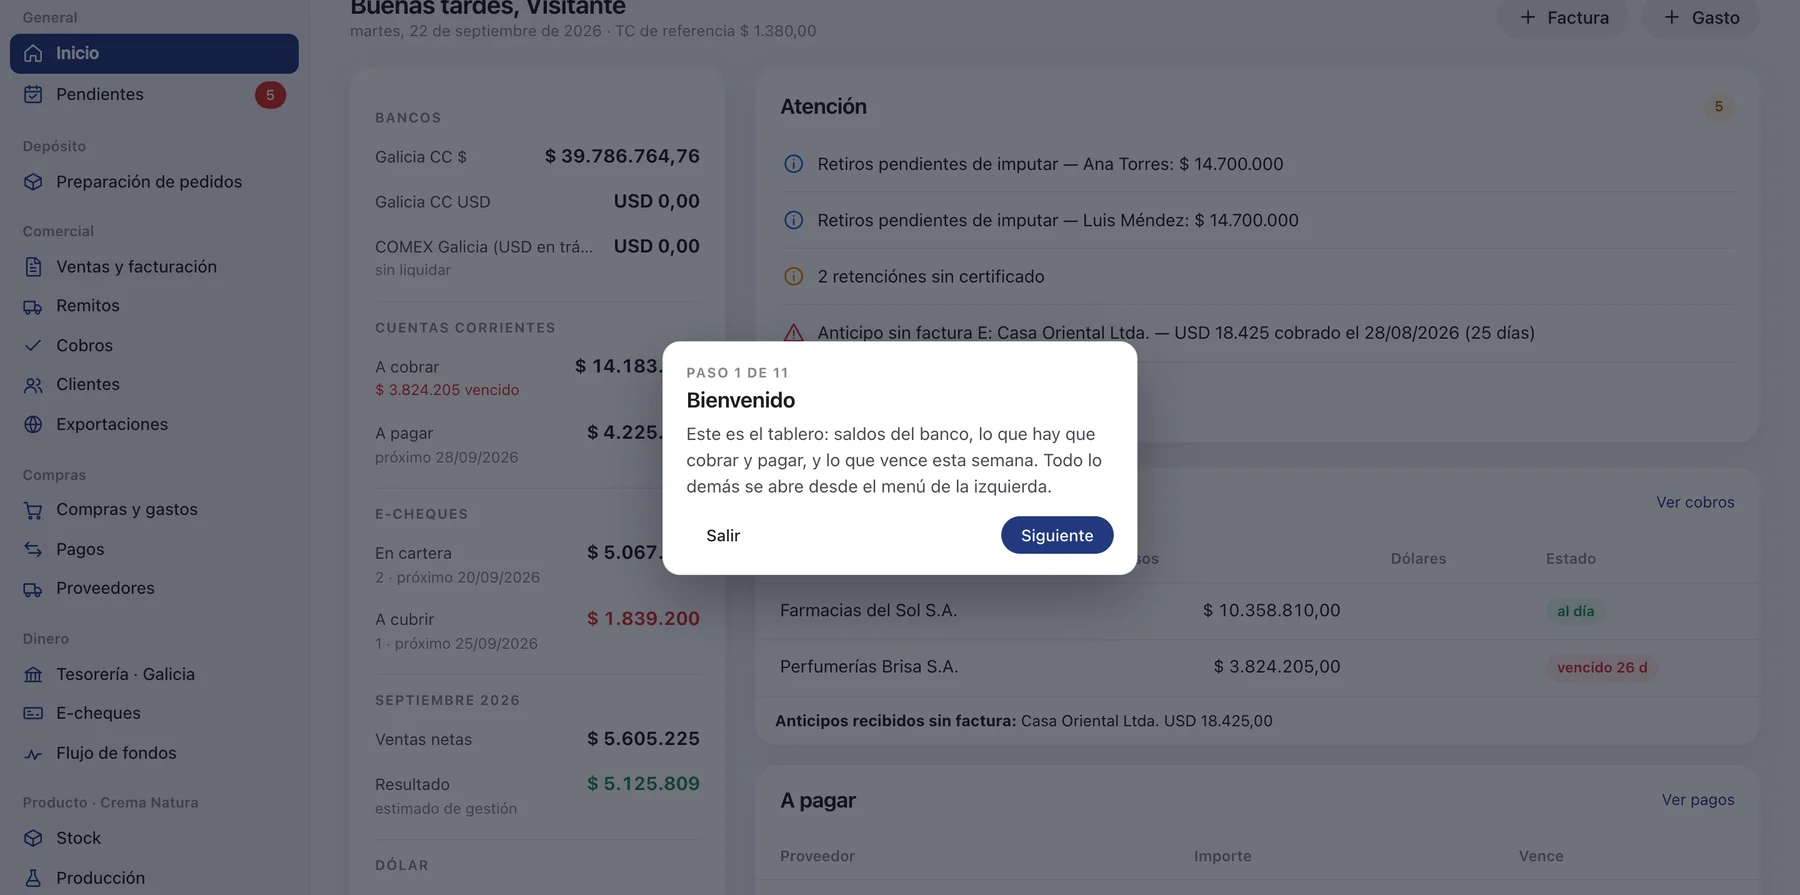Click the orange icon beside retenciones alert
Image resolution: width=1800 pixels, height=895 pixels.
(793, 276)
